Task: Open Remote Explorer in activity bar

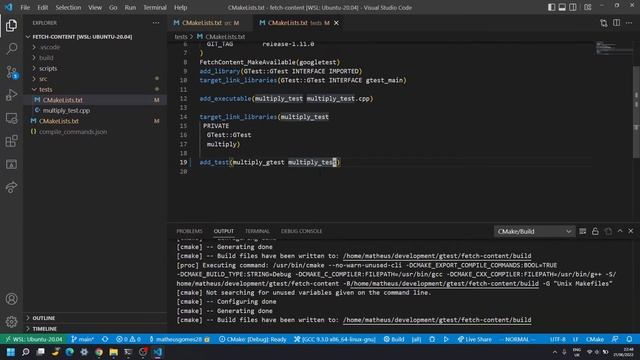Action: tap(11, 118)
